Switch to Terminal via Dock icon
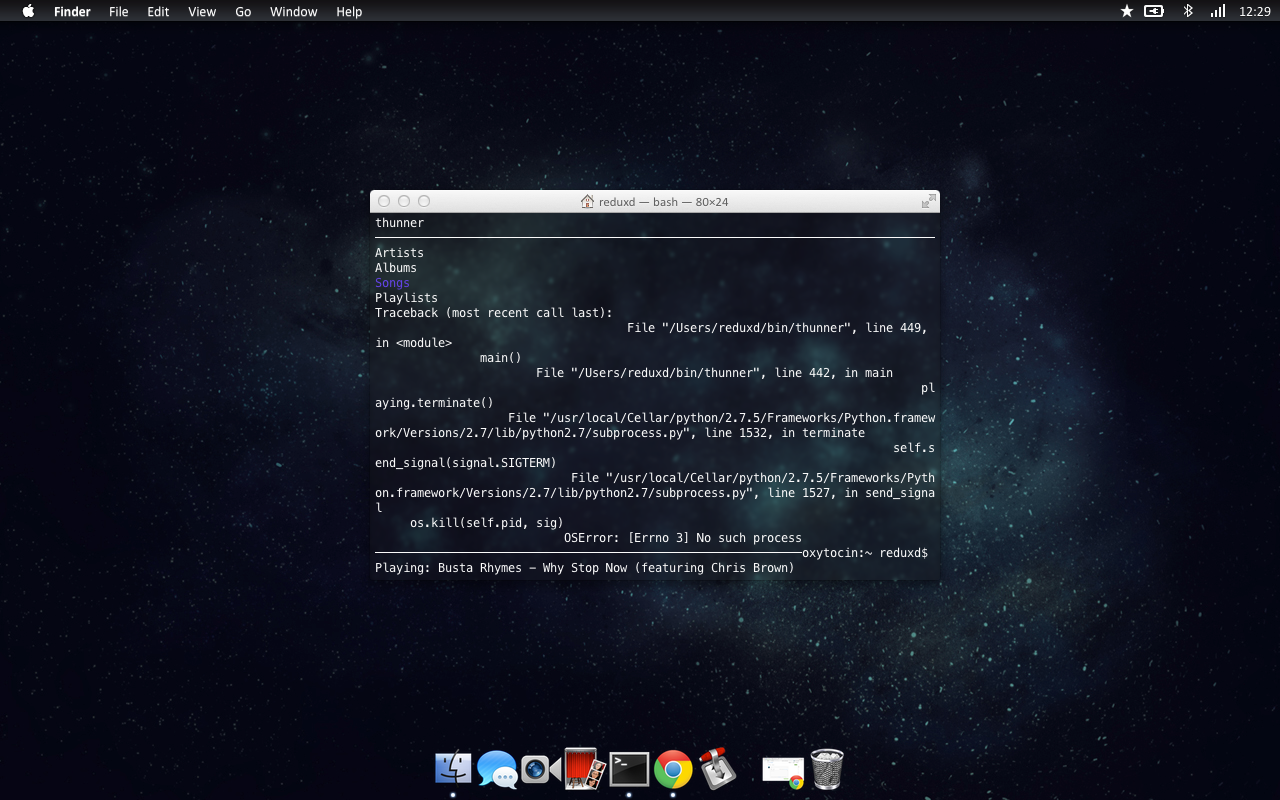The image size is (1280, 800). coord(629,769)
